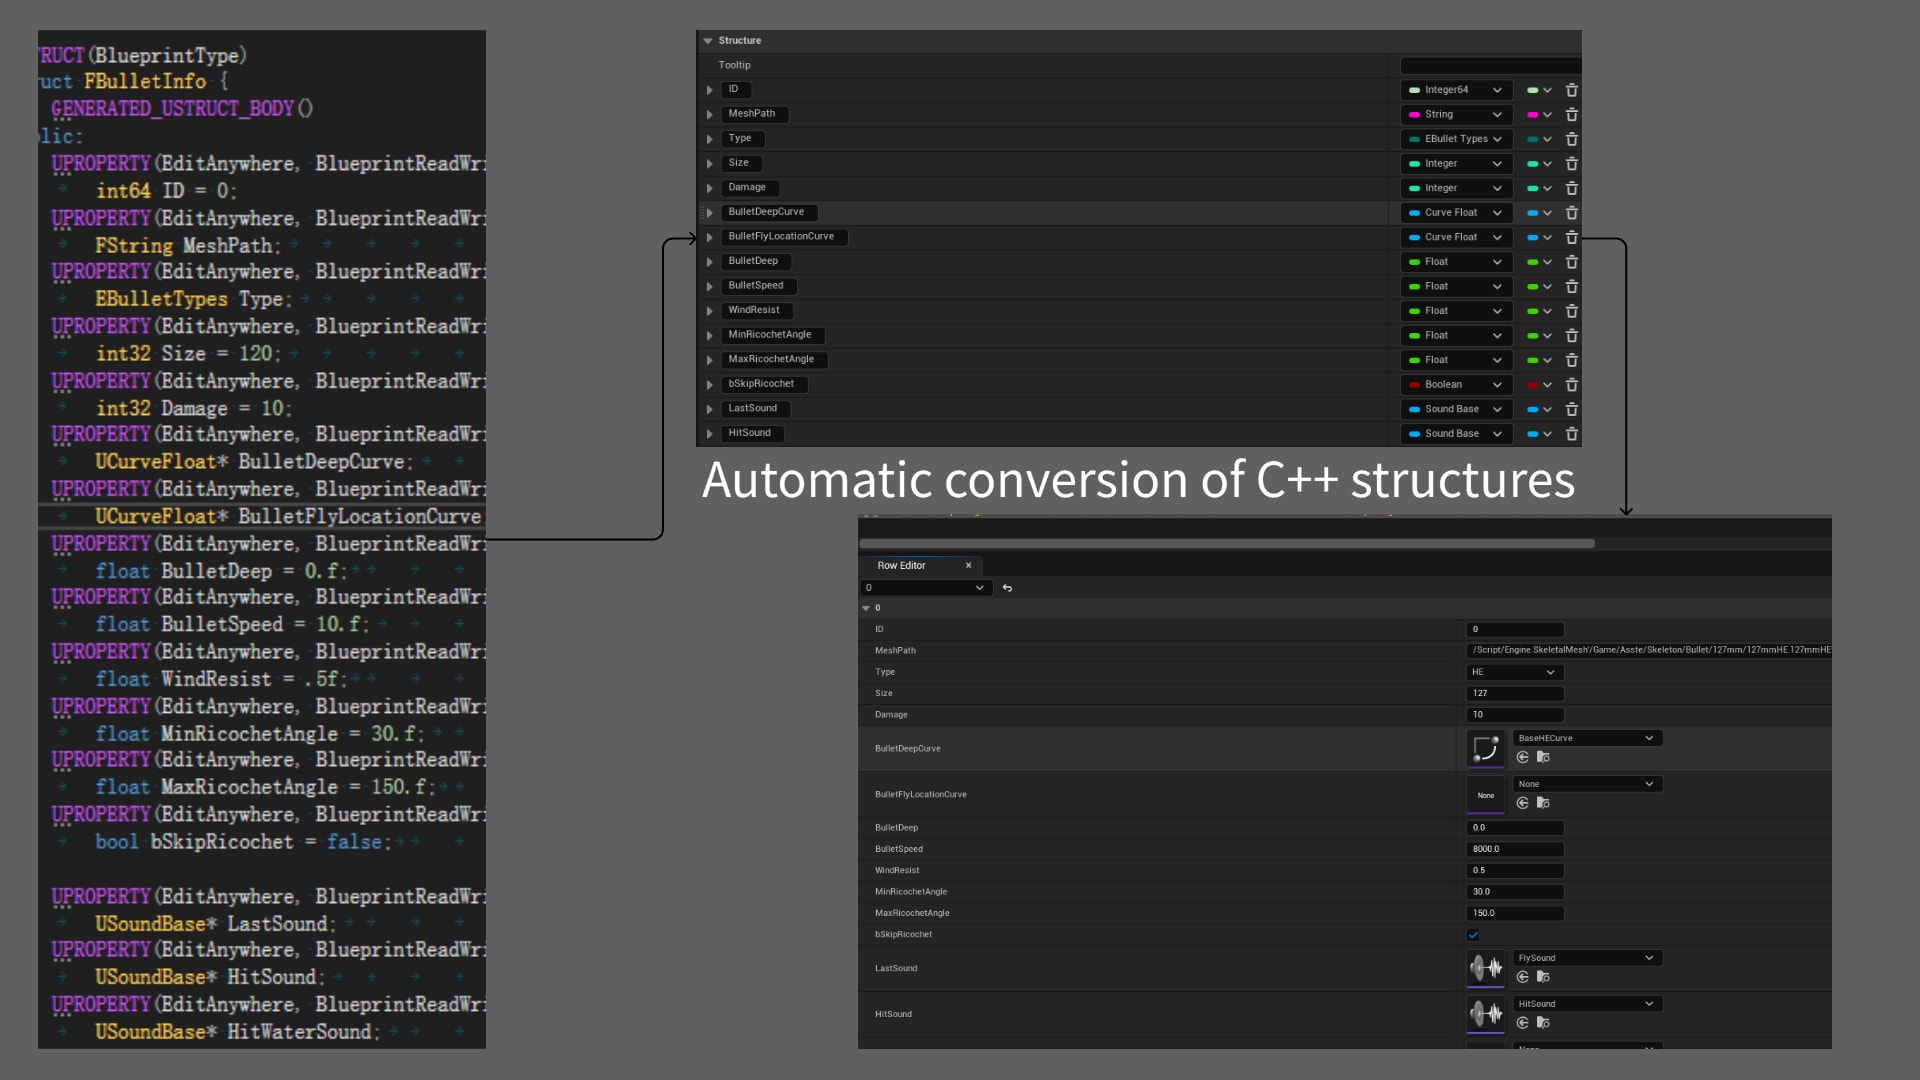The image size is (1920, 1080).
Task: Click Use Selected Asset arrow under BaseHECurve
Action: pos(1522,757)
